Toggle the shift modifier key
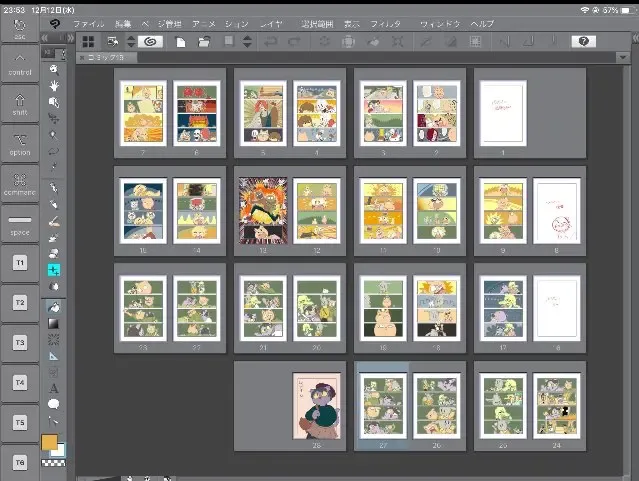Viewport: 639px width, 481px height. coord(20,104)
